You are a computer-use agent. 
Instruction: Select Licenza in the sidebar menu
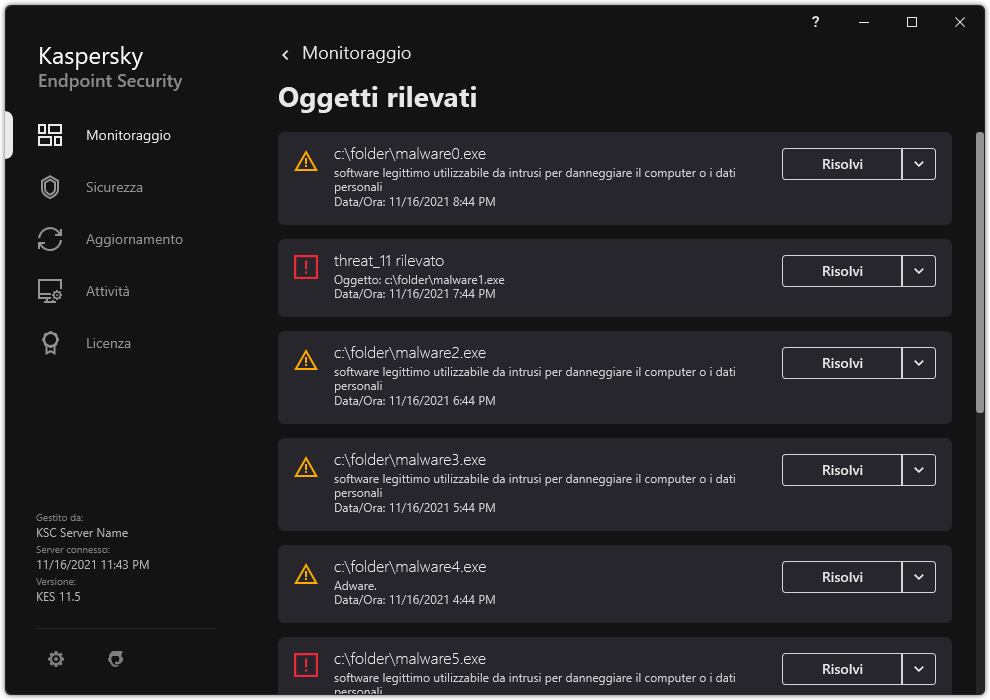coord(108,343)
